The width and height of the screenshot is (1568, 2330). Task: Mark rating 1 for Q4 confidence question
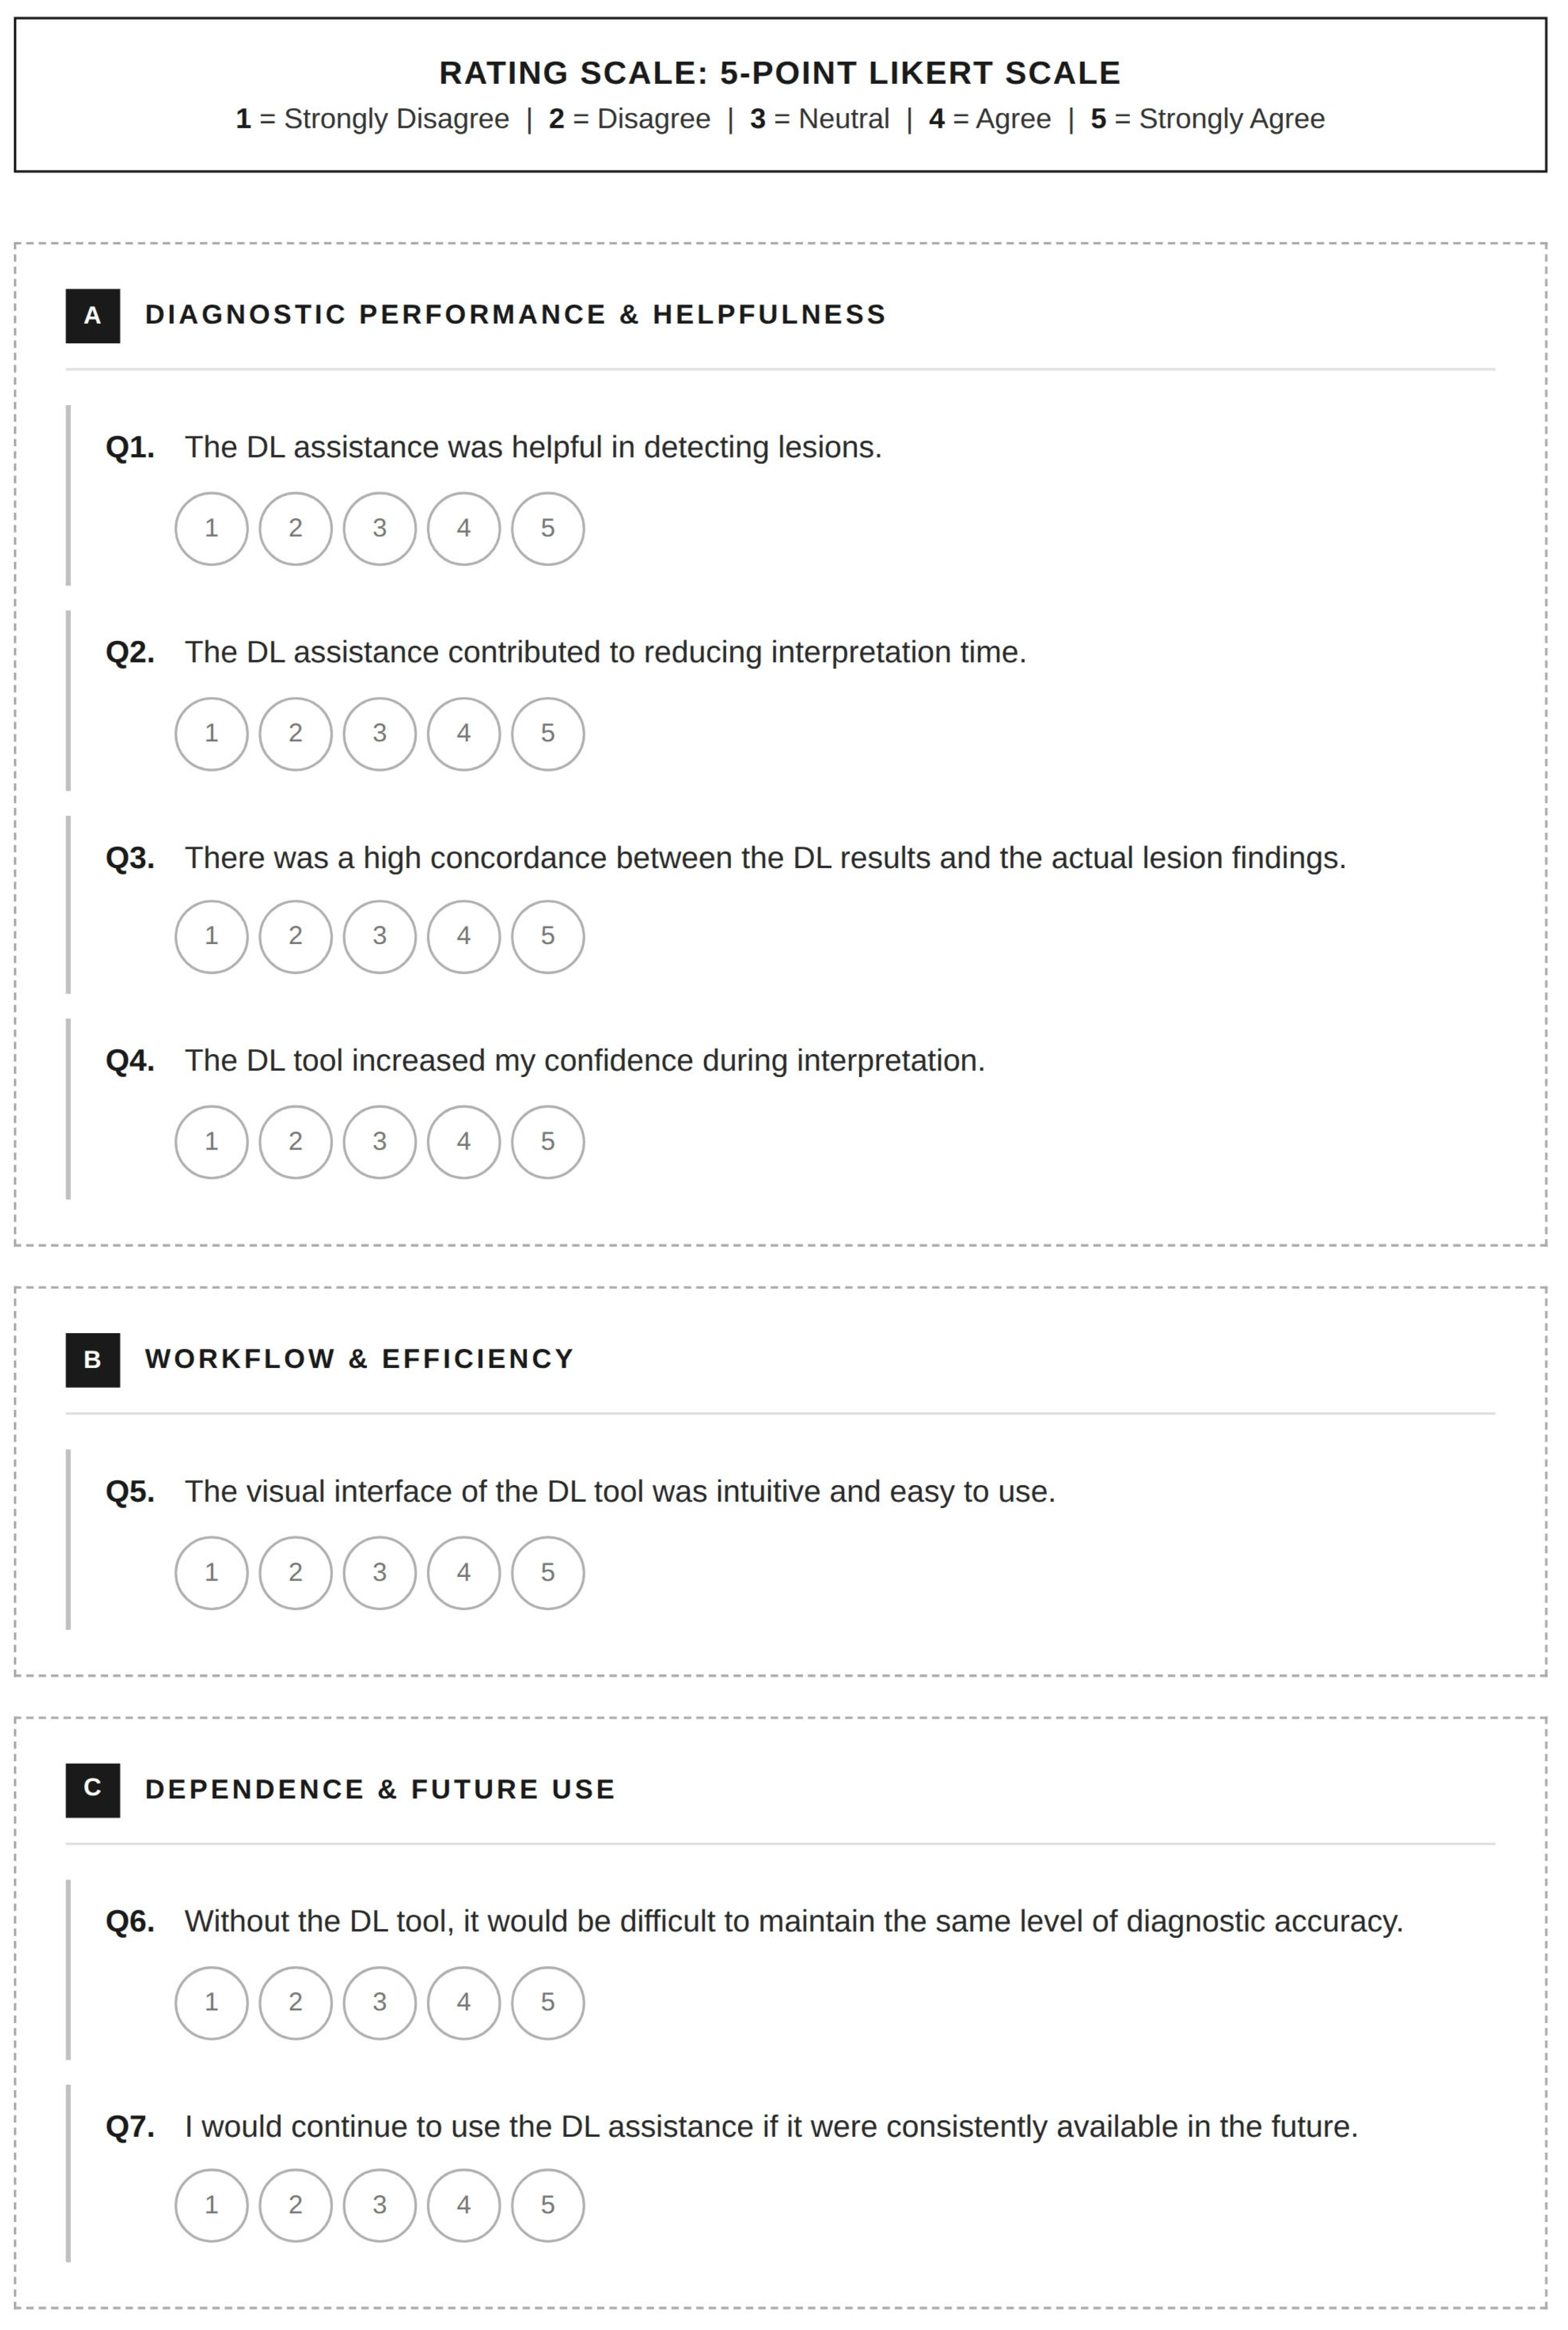211,1141
